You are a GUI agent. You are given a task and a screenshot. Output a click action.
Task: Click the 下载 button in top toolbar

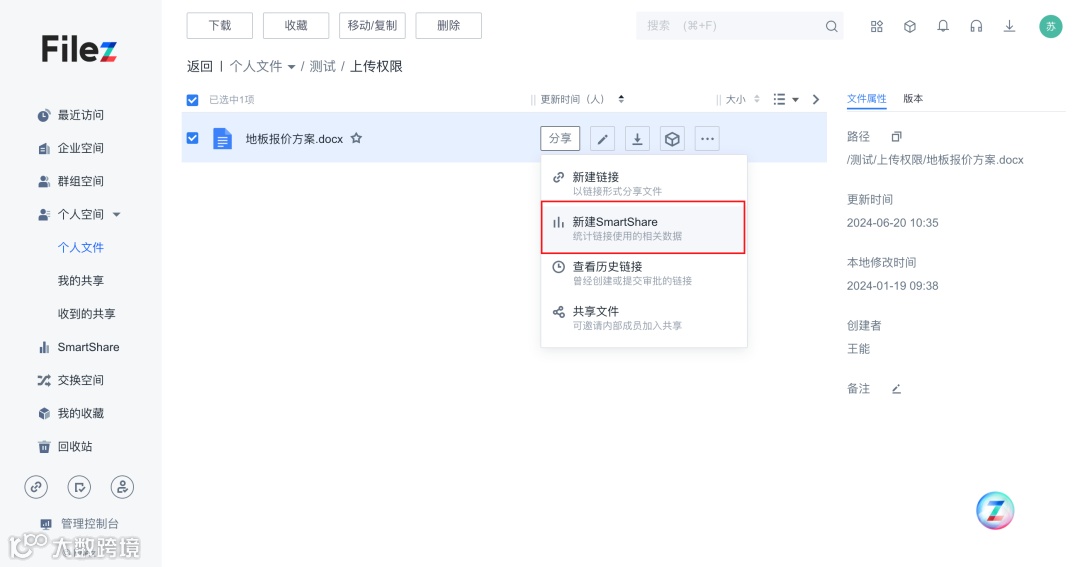tap(220, 25)
